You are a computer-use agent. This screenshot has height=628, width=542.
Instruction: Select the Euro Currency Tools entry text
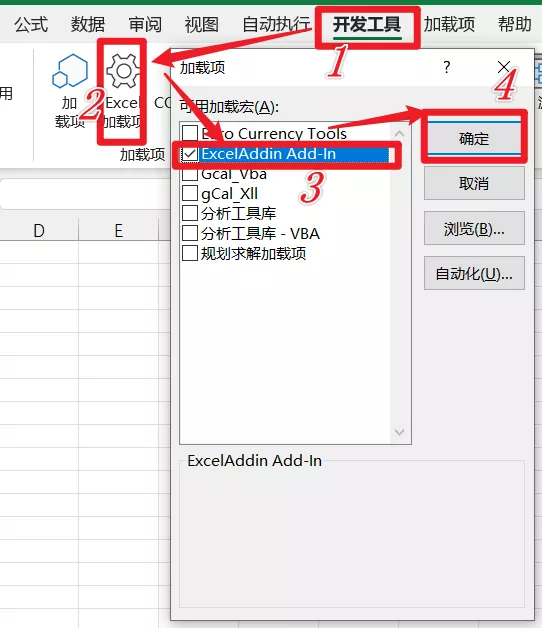click(274, 133)
